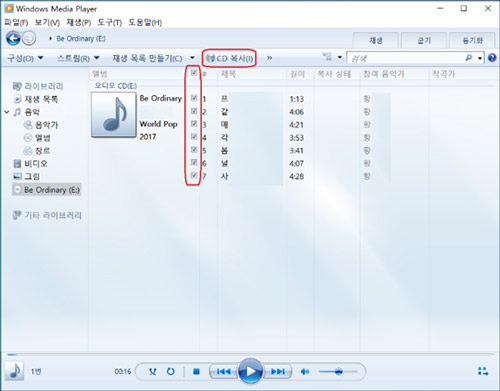Image resolution: width=500 pixels, height=391 pixels.
Task: Uncheck track 6 checkbox
Action: click(194, 162)
